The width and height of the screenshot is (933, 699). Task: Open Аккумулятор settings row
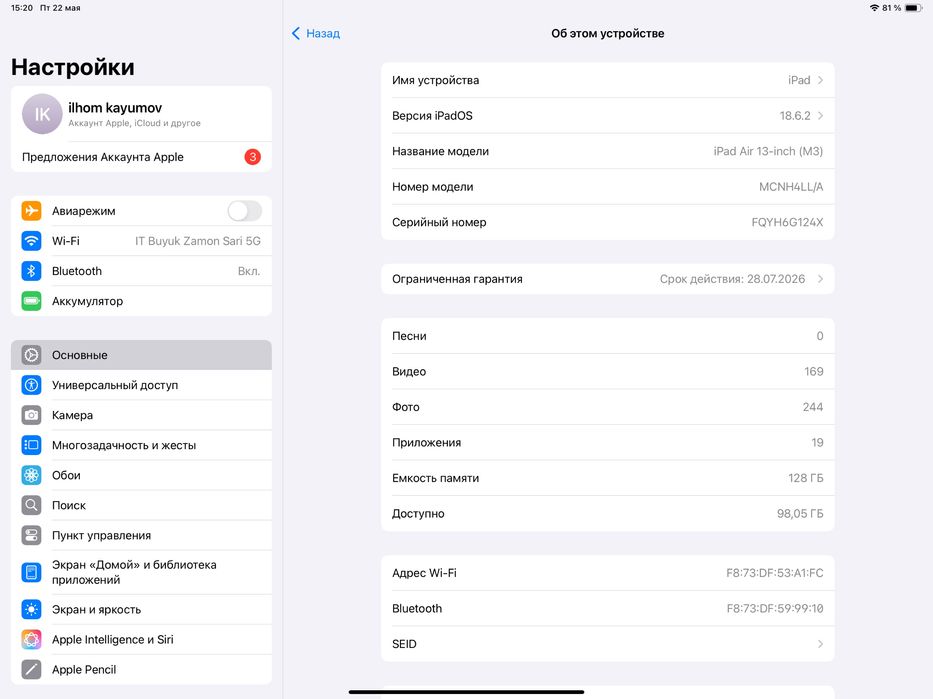pos(141,301)
